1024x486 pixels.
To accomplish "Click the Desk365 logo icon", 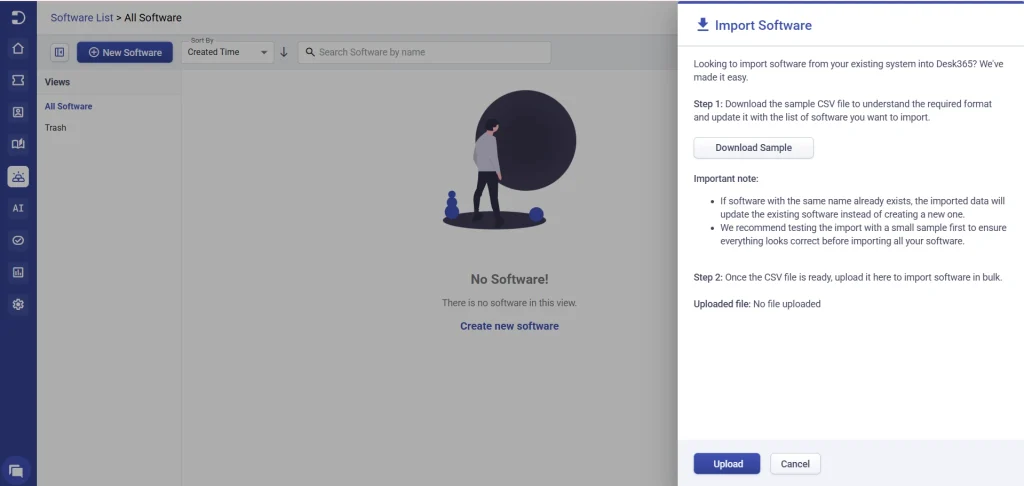I will click(18, 17).
